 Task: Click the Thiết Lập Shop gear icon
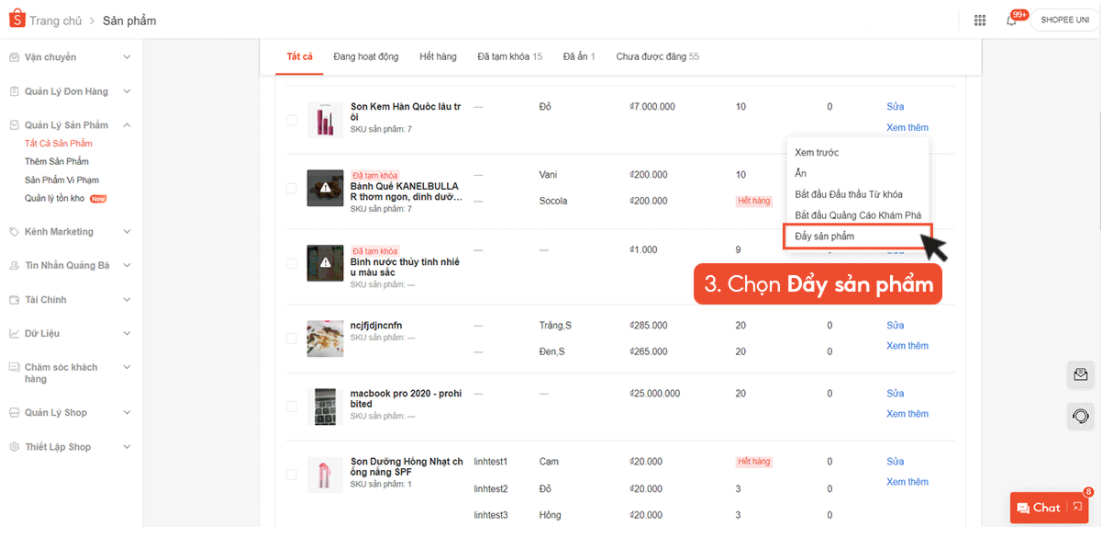[x=14, y=447]
